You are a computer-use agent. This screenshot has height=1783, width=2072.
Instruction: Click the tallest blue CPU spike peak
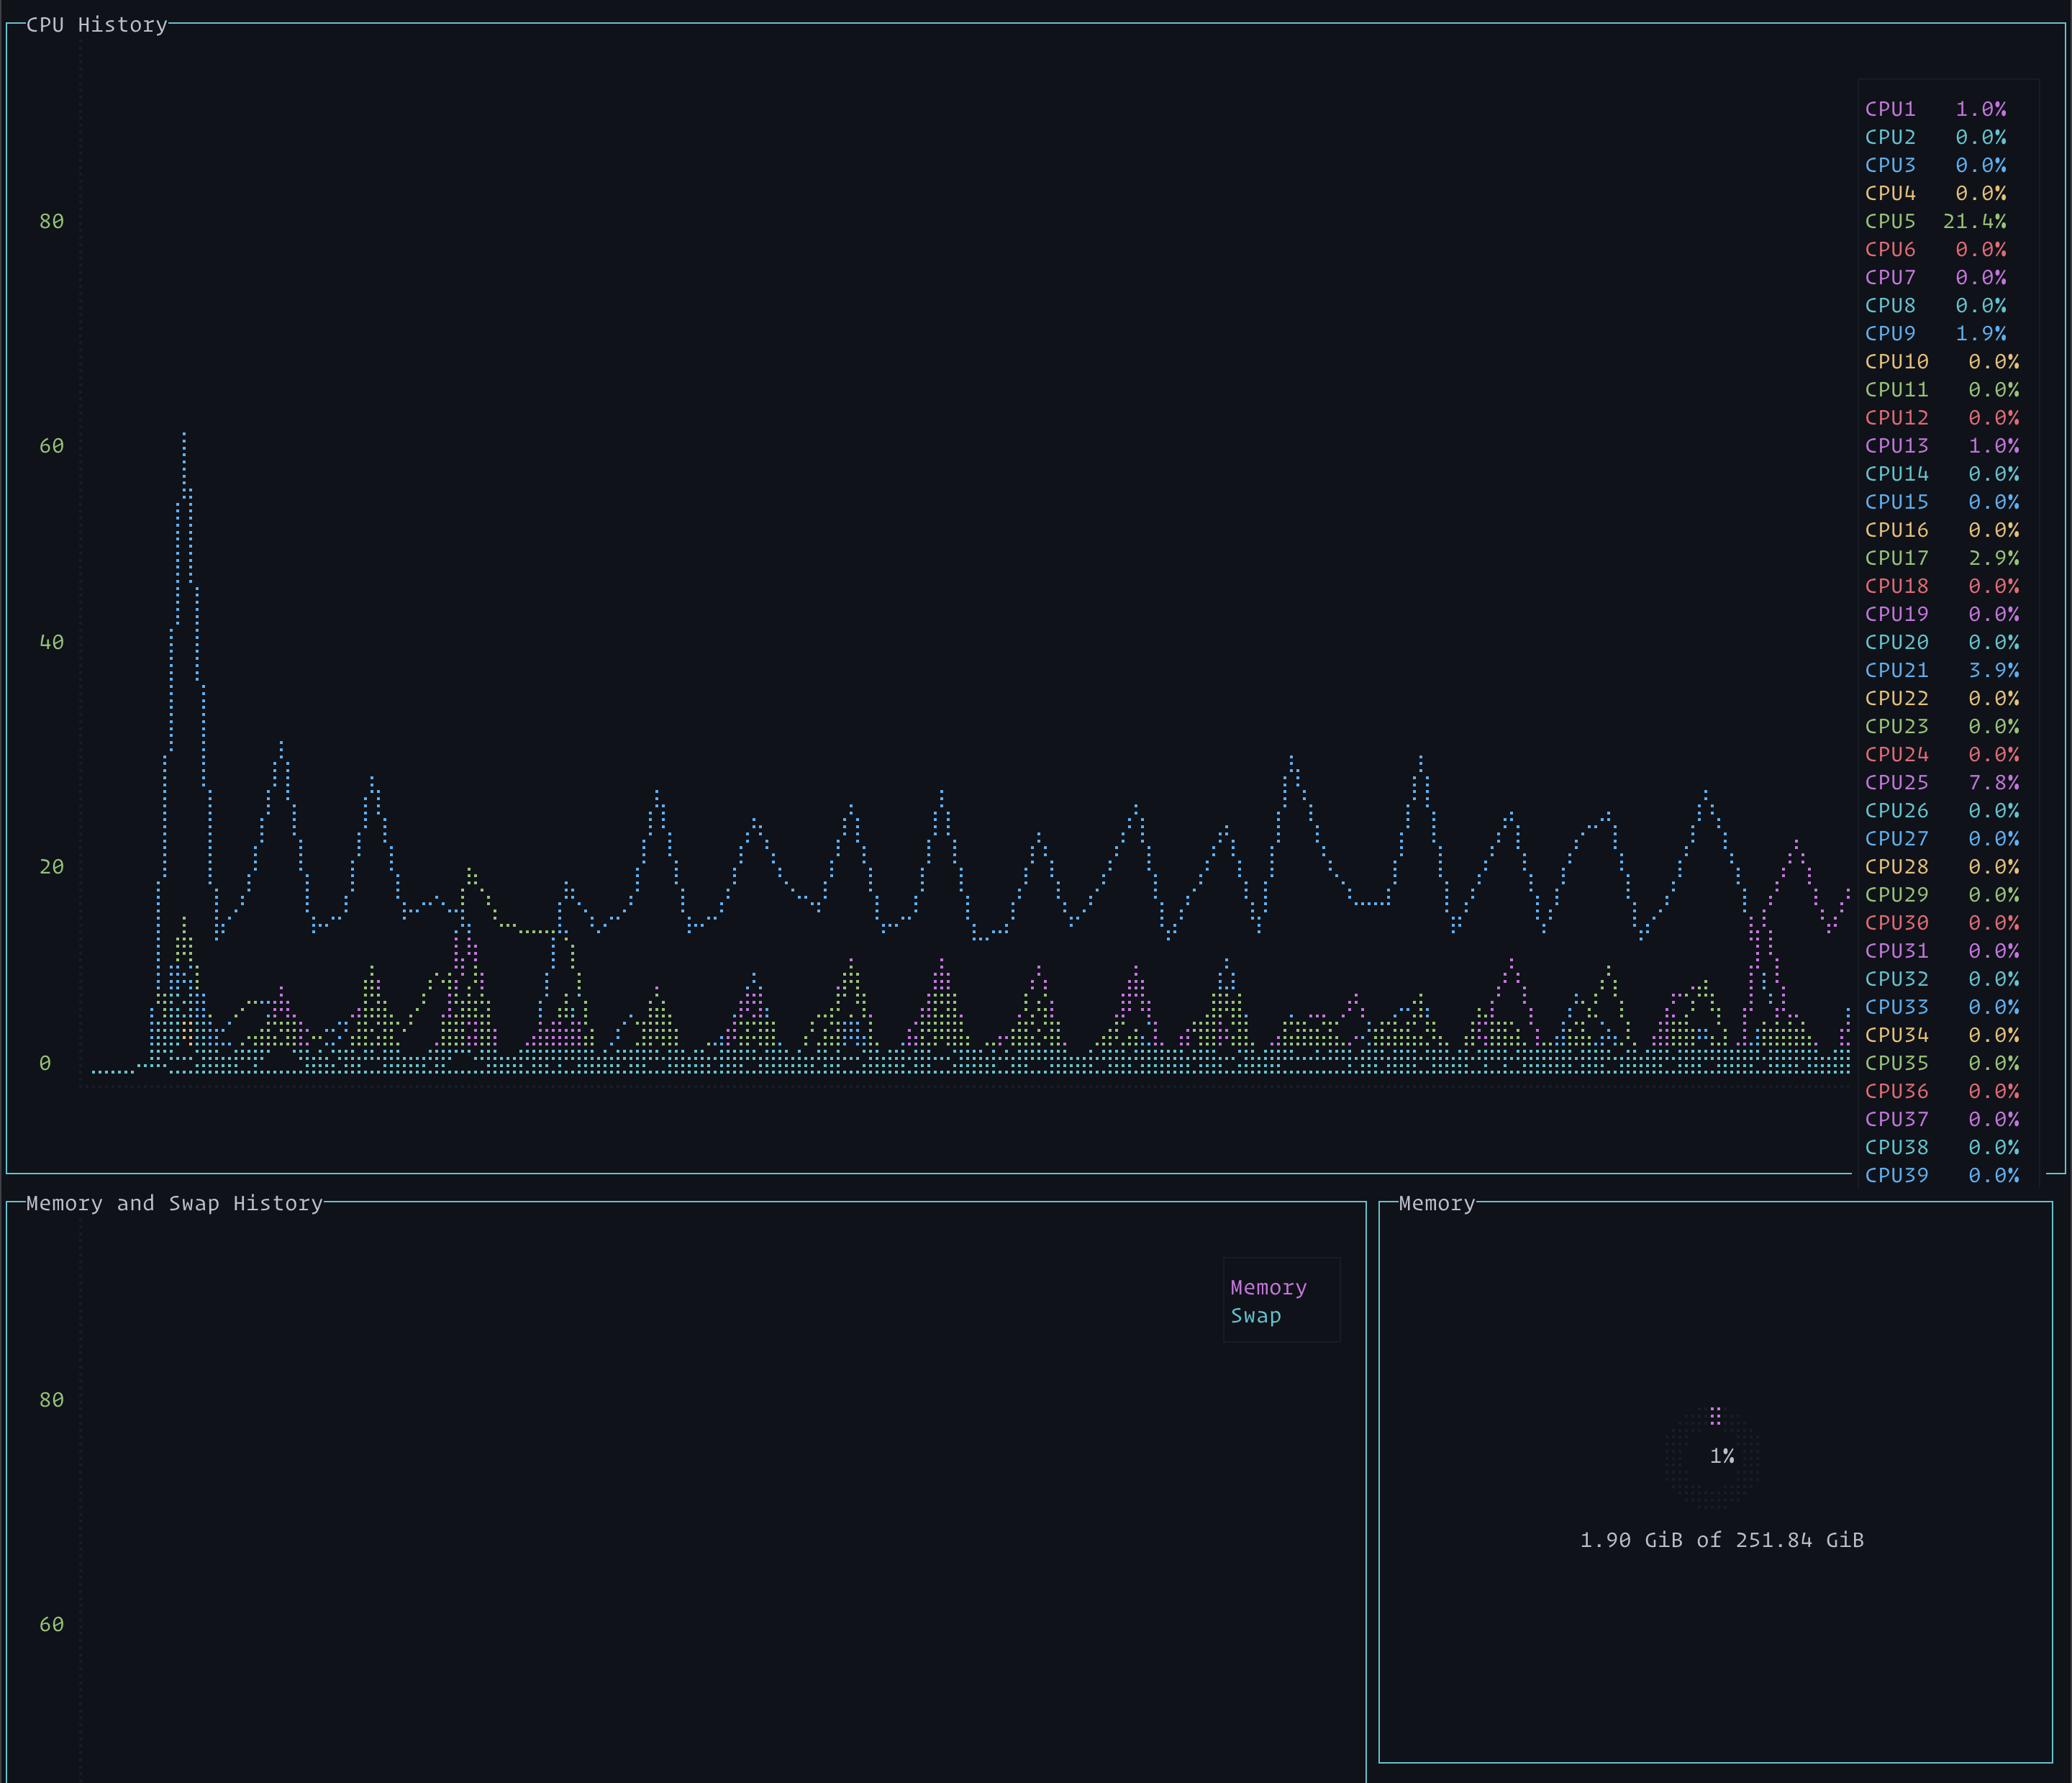point(184,436)
